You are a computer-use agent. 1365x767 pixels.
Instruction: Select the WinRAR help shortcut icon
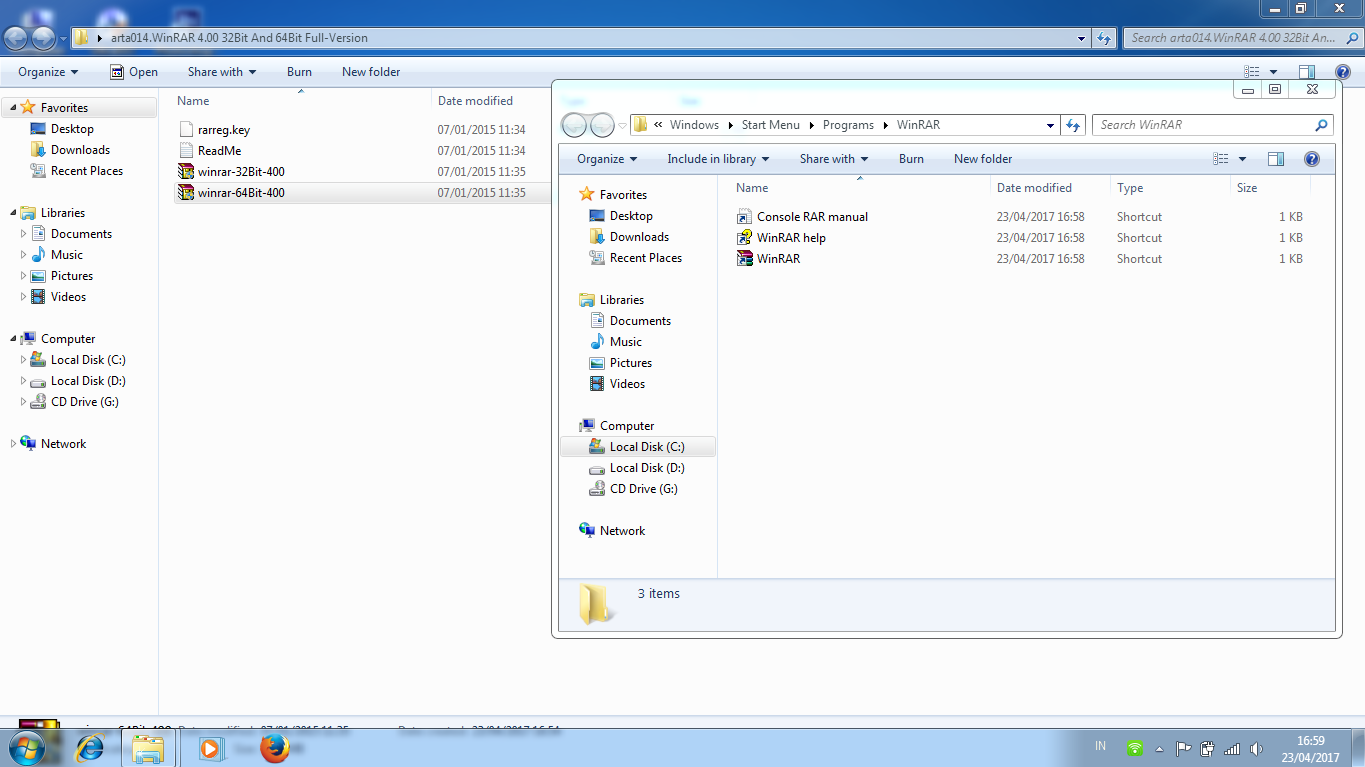tap(744, 238)
